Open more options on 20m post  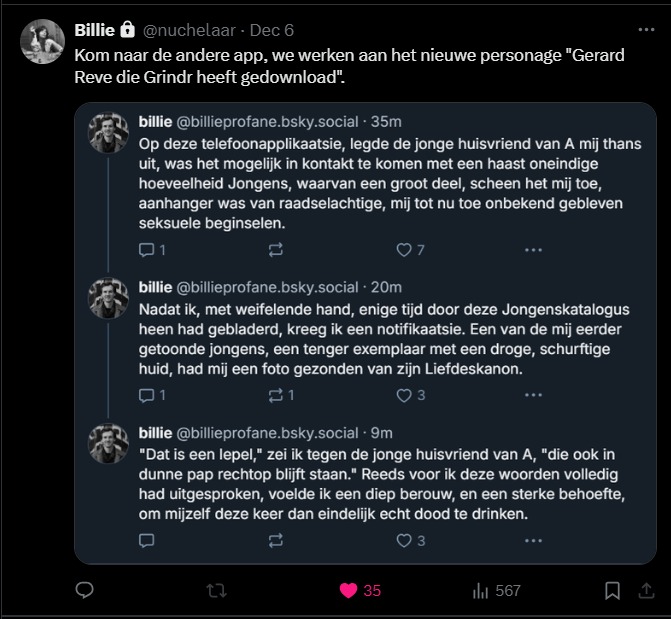click(534, 395)
